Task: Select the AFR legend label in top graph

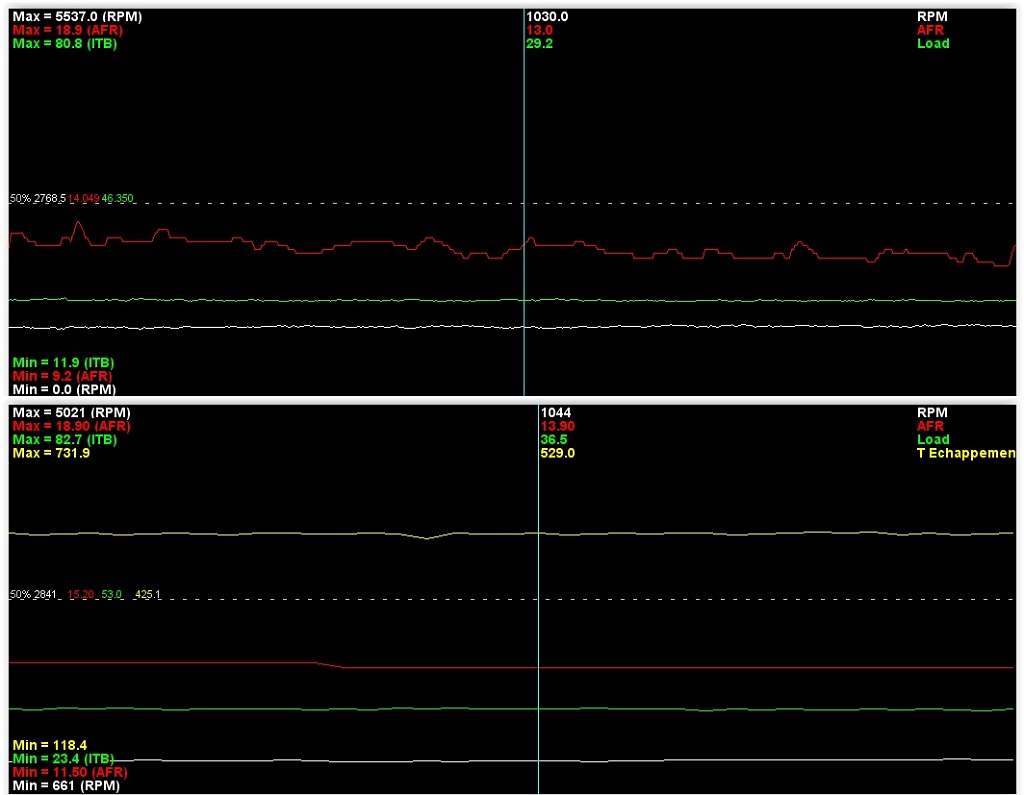Action: [x=930, y=31]
